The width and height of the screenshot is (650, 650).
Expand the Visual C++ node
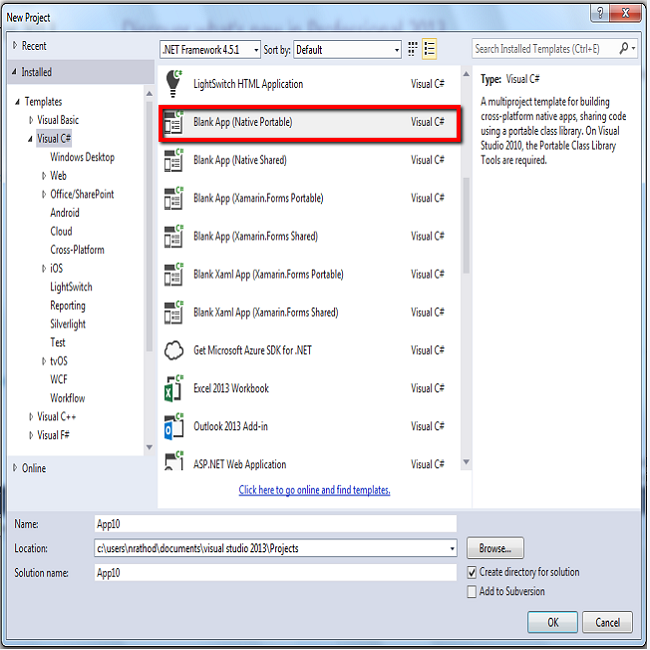click(x=31, y=417)
